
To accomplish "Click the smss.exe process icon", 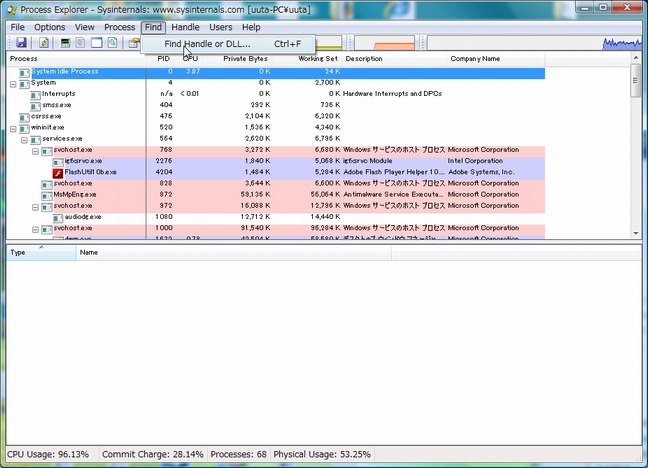I will (x=36, y=107).
